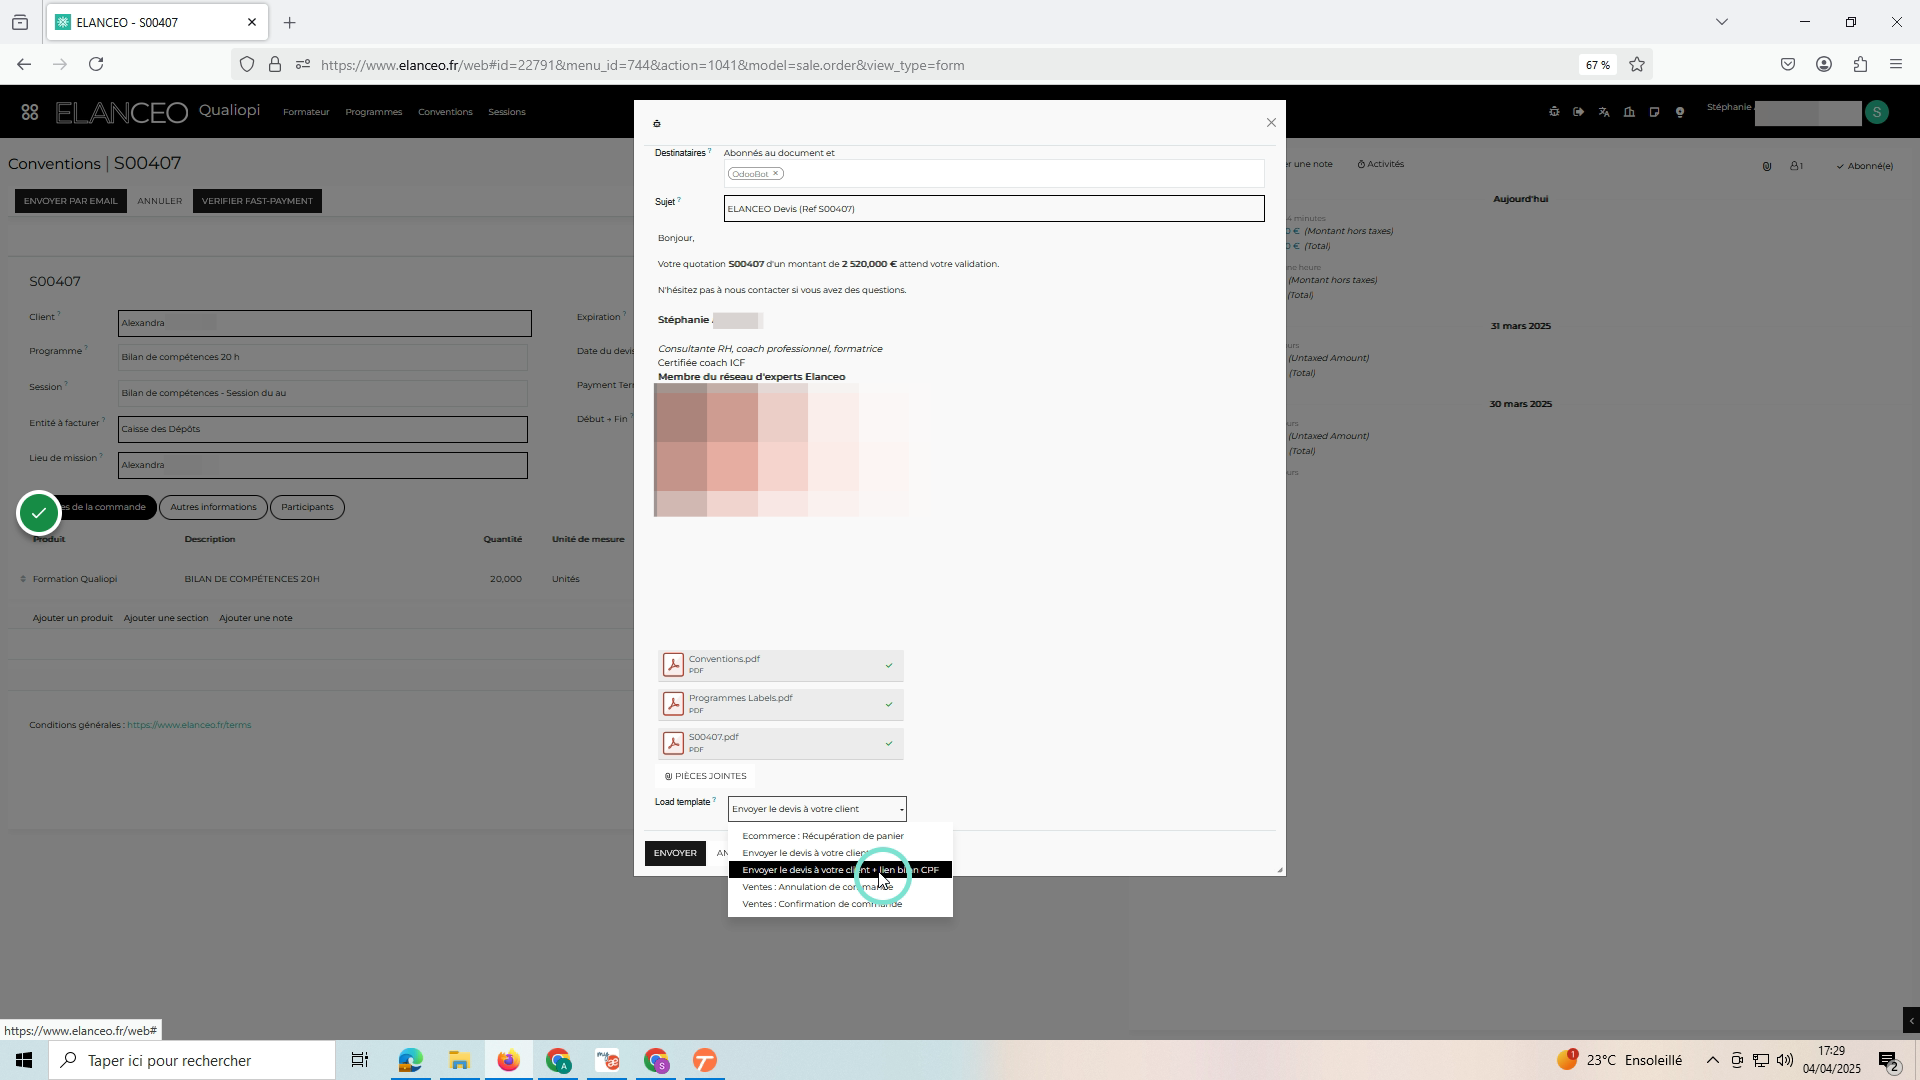Open the Formateur menu

(306, 112)
